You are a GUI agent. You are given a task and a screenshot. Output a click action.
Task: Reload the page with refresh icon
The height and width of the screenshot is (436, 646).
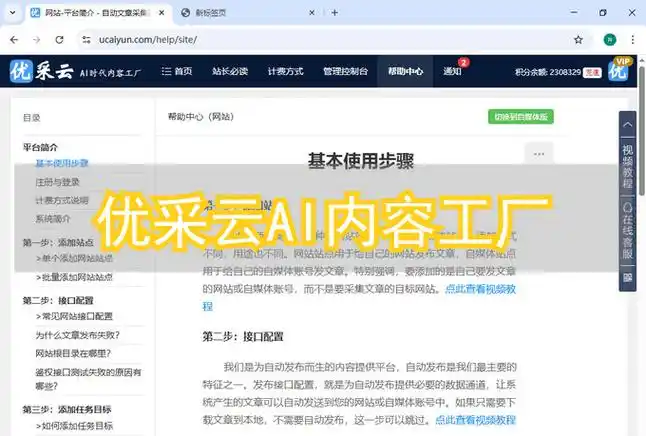pyautogui.click(x=59, y=40)
